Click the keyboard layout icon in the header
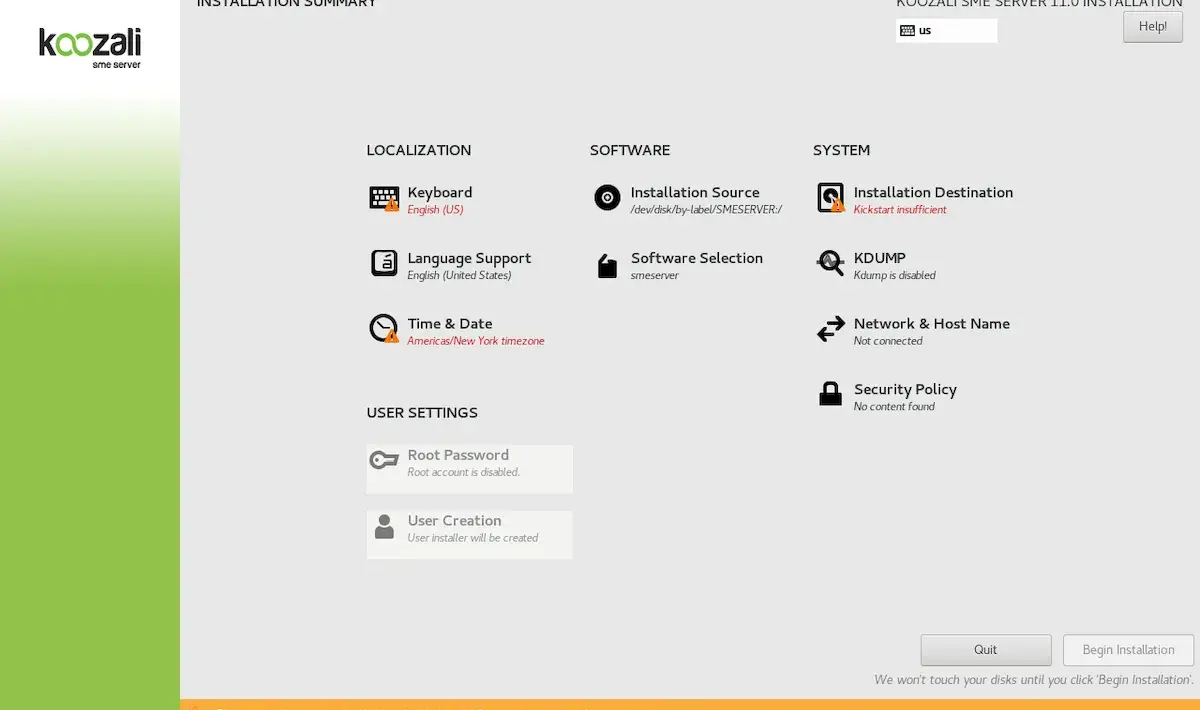This screenshot has height=710, width=1200. pyautogui.click(x=907, y=30)
